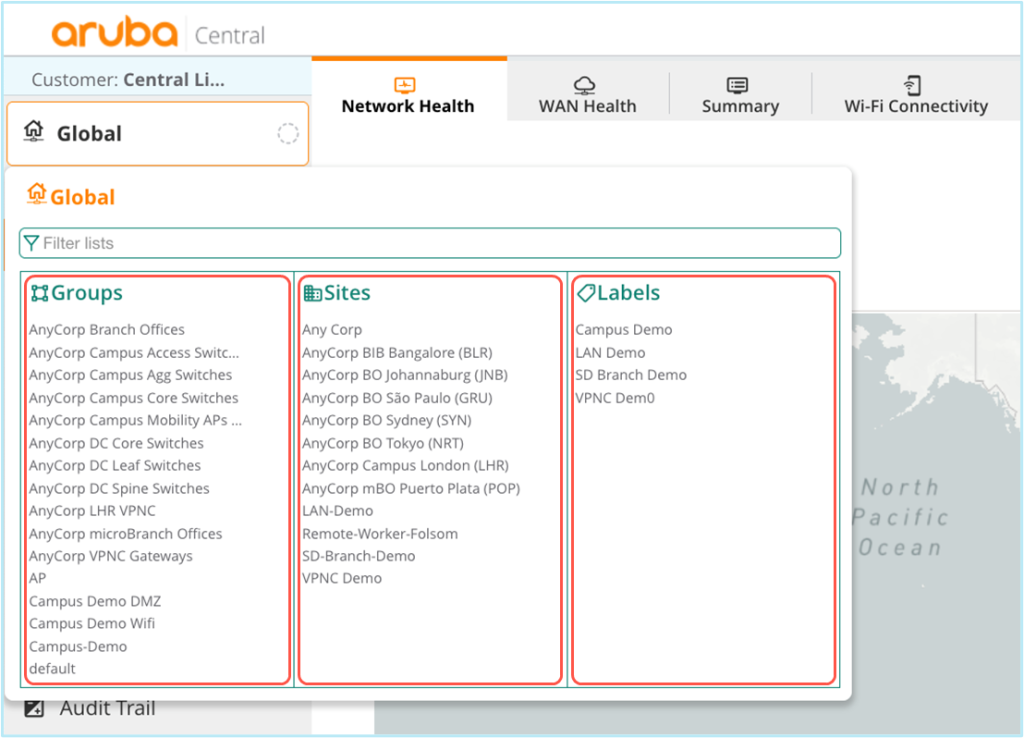Screen dimensions: 1024x738
Task: Click the Labels tag icon
Action: (586, 293)
